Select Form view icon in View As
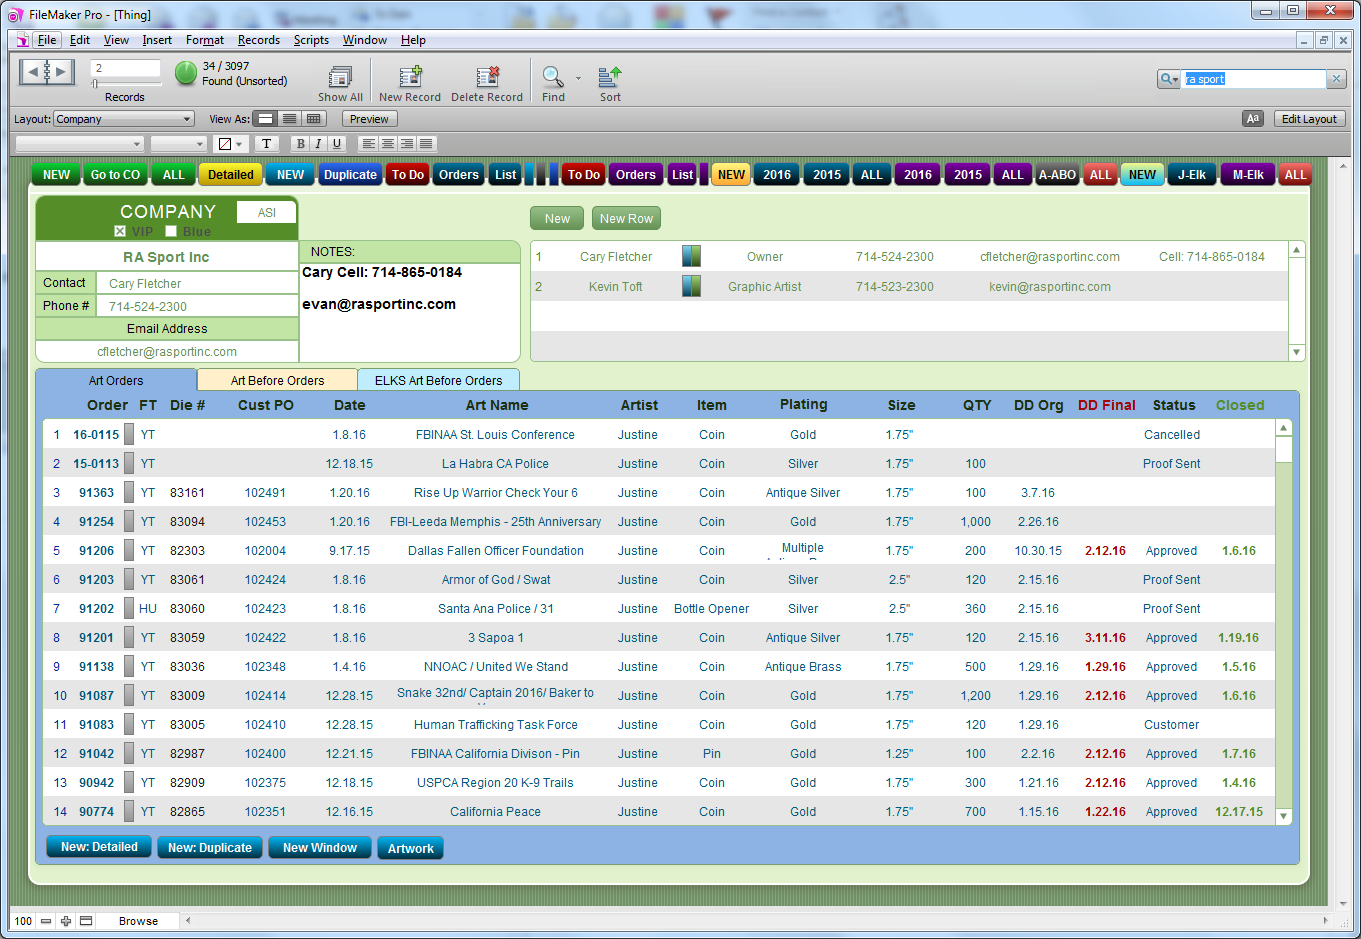The width and height of the screenshot is (1361, 939). [x=265, y=119]
